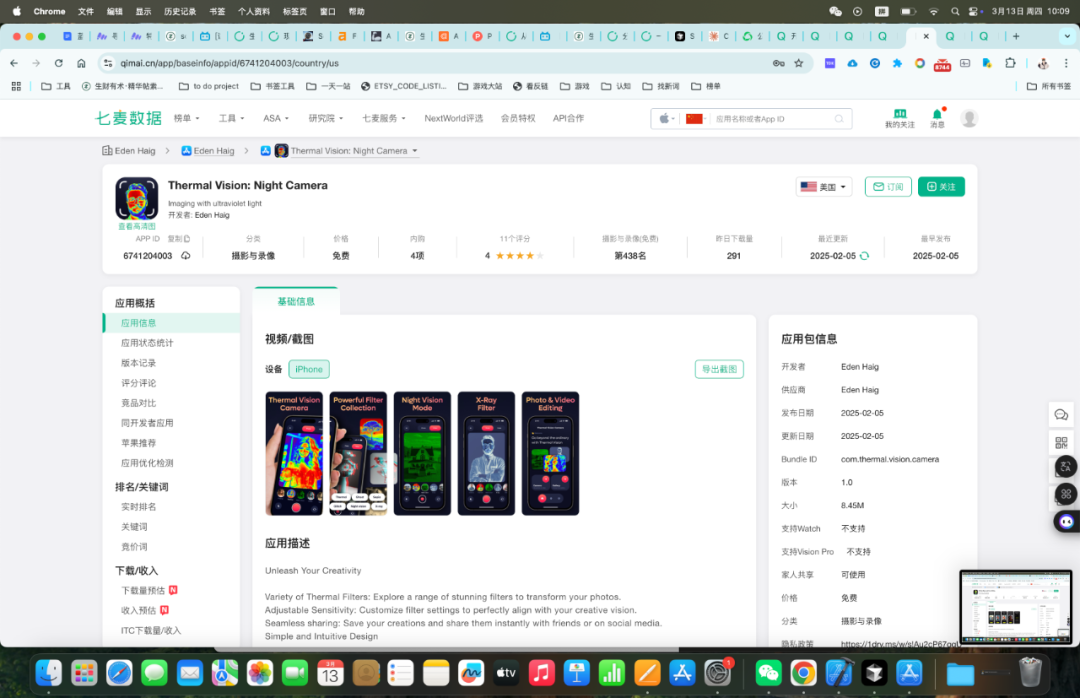Open Finder from the Dock

pos(49,673)
